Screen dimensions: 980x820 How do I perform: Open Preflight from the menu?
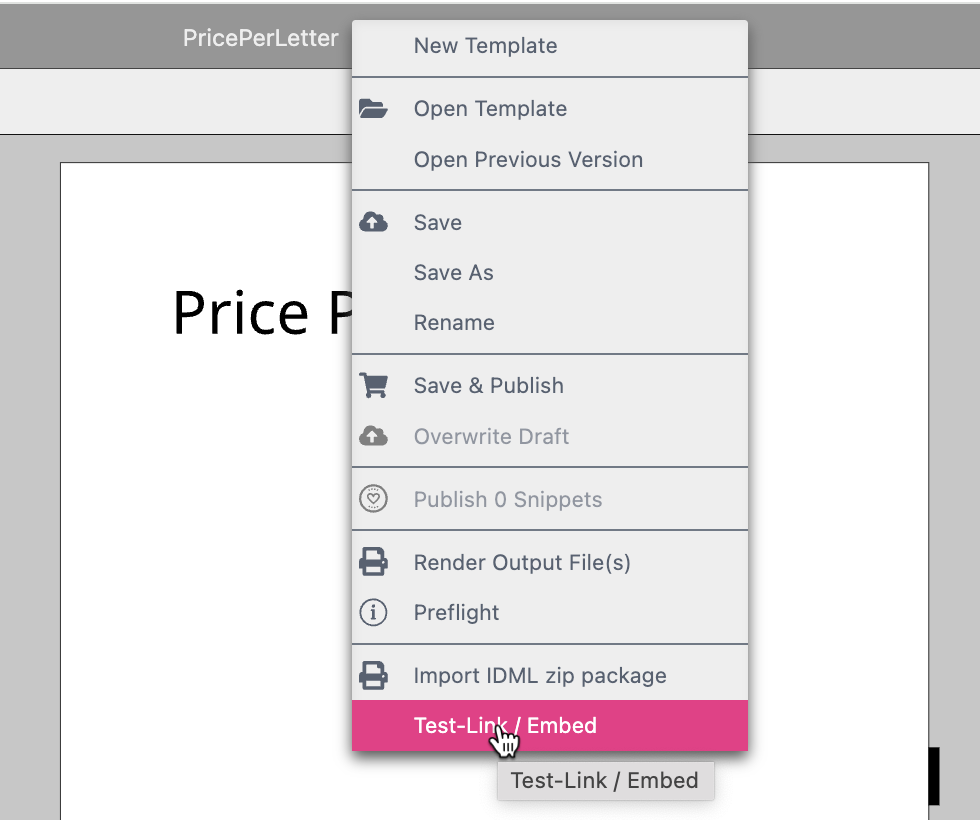(x=456, y=613)
